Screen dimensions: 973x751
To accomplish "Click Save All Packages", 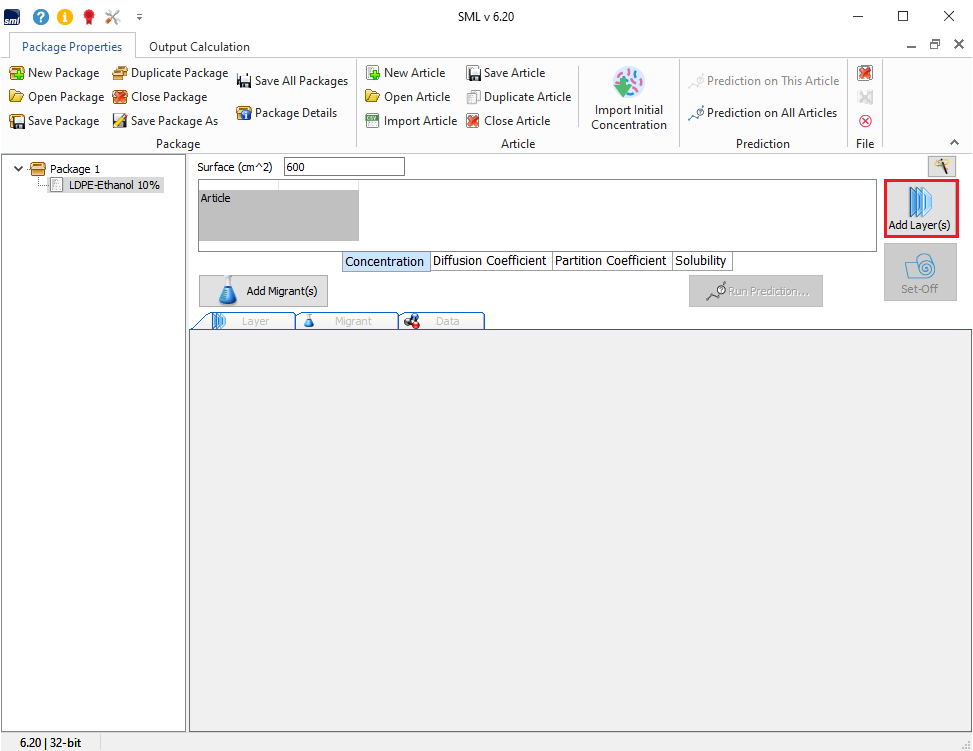I will (292, 81).
